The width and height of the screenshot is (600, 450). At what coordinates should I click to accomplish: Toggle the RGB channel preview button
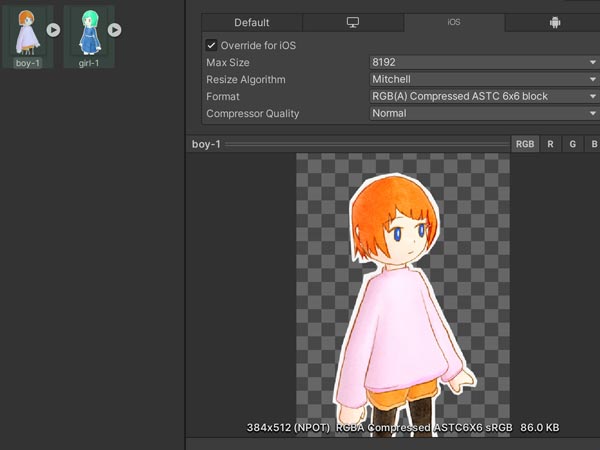524,145
